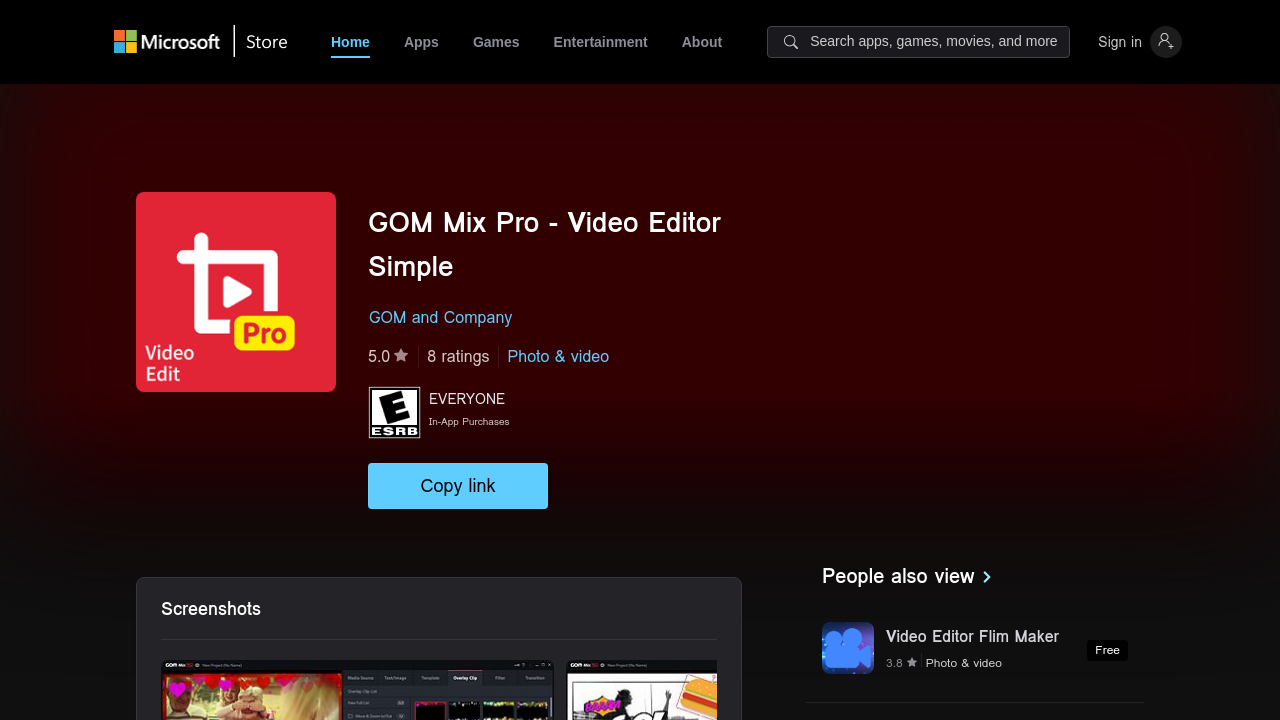Click the ESRB Everyone rating badge
Image resolution: width=1280 pixels, height=720 pixels.
(x=394, y=412)
